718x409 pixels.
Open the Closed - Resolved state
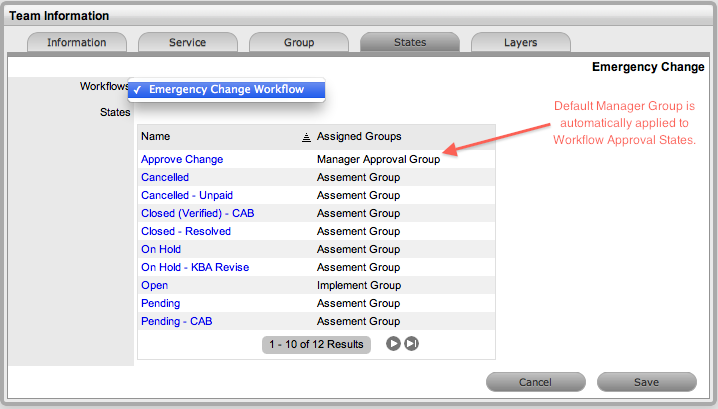coord(186,231)
